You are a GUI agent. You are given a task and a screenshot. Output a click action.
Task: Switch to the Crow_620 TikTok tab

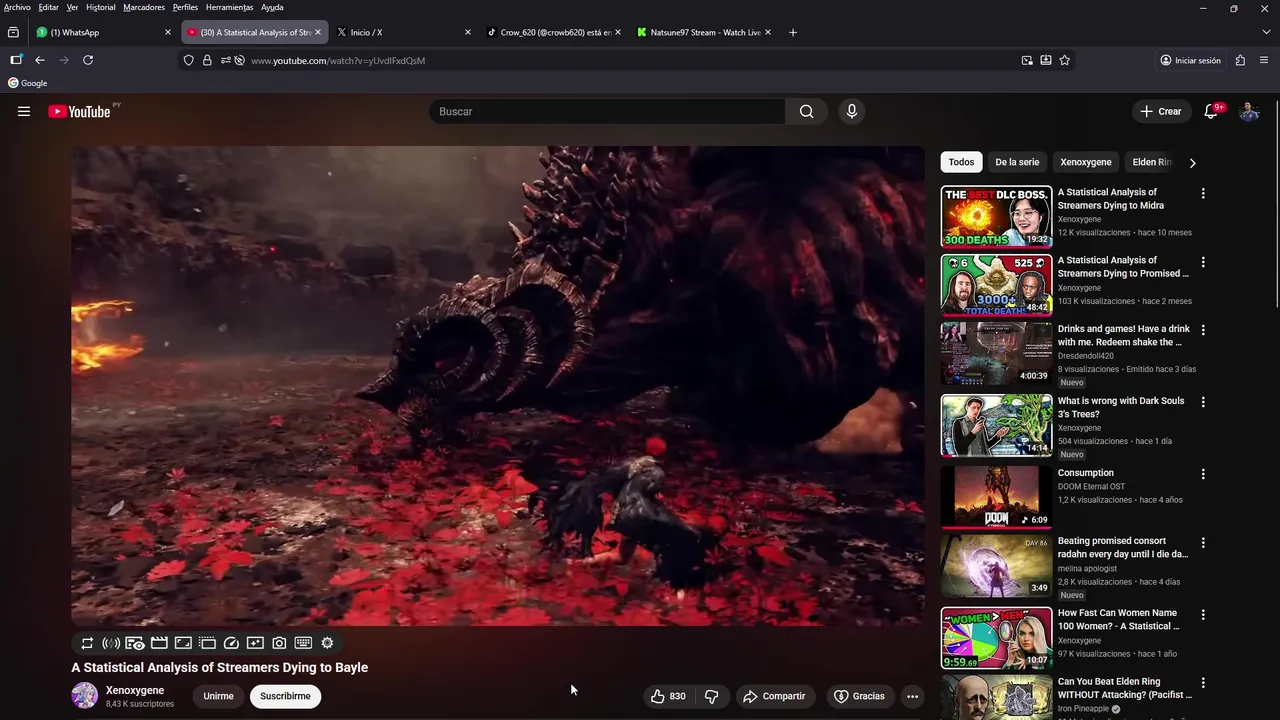coord(553,32)
